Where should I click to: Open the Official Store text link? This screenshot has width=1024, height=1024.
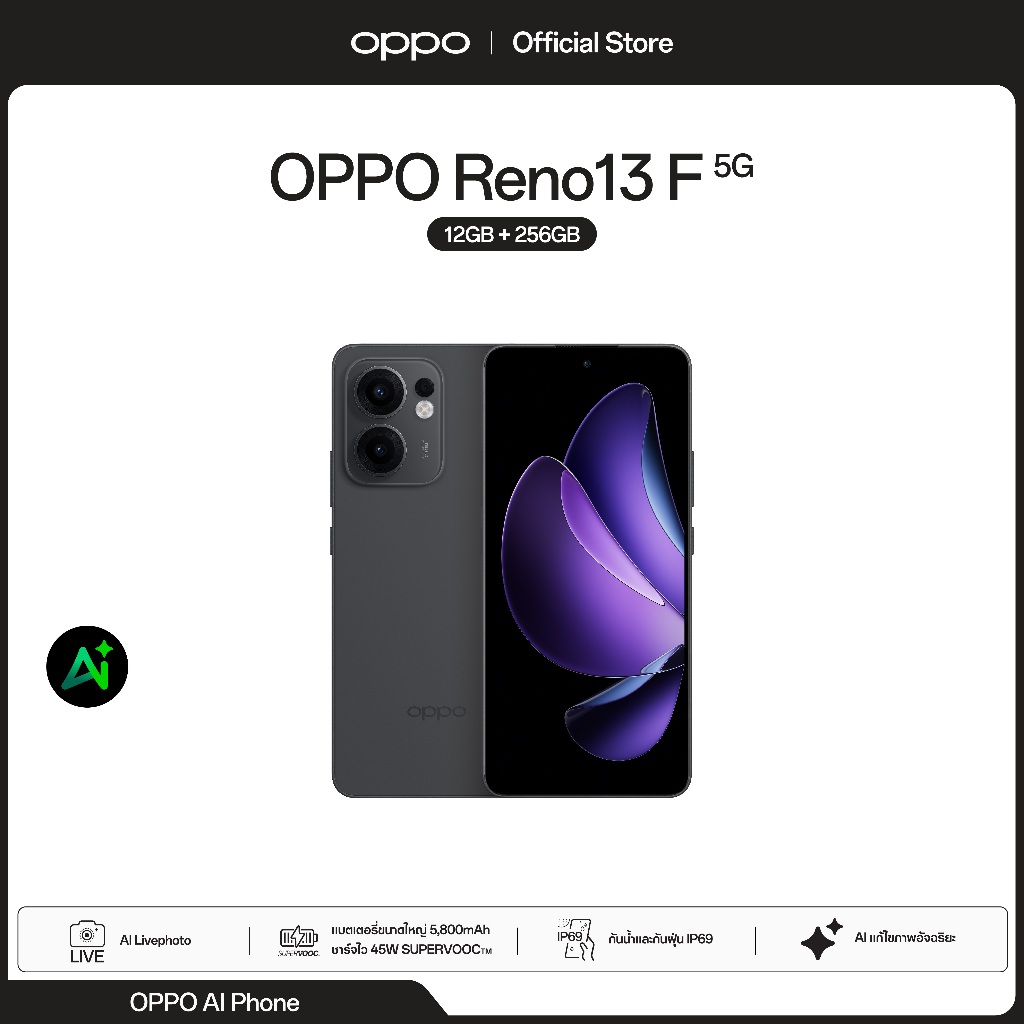coord(592,44)
